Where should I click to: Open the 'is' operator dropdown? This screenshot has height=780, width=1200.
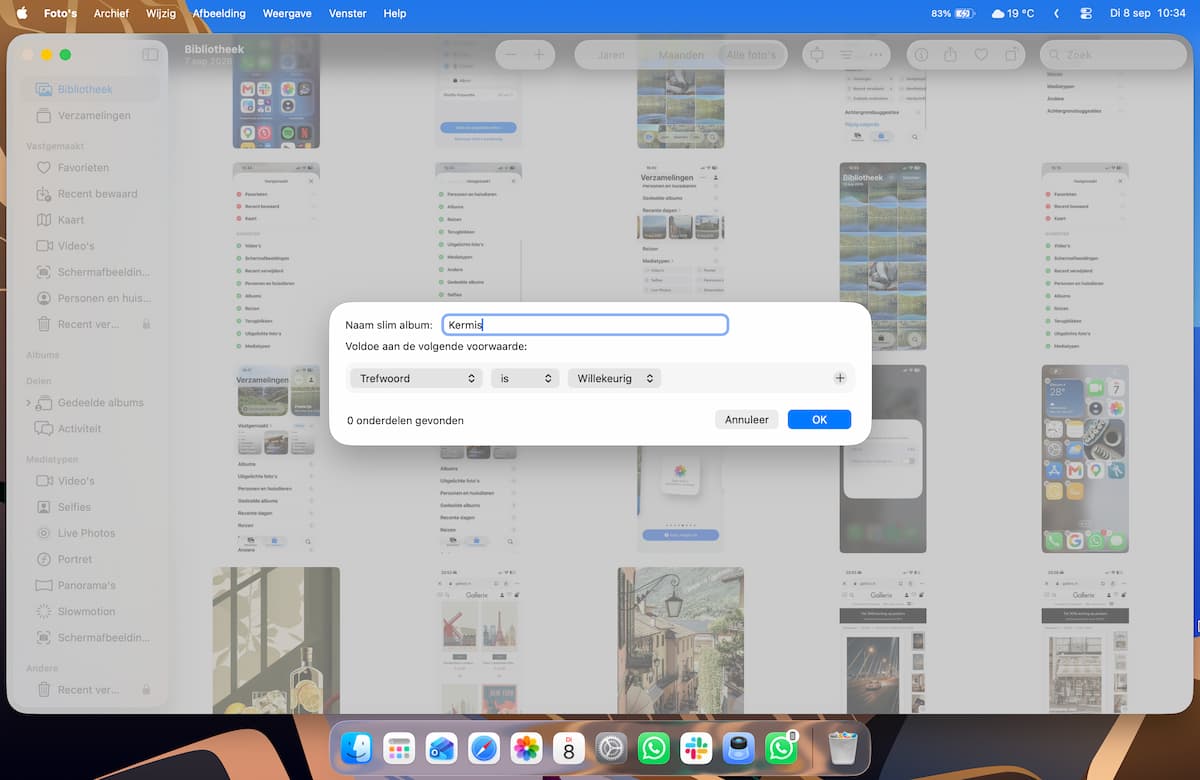[524, 378]
